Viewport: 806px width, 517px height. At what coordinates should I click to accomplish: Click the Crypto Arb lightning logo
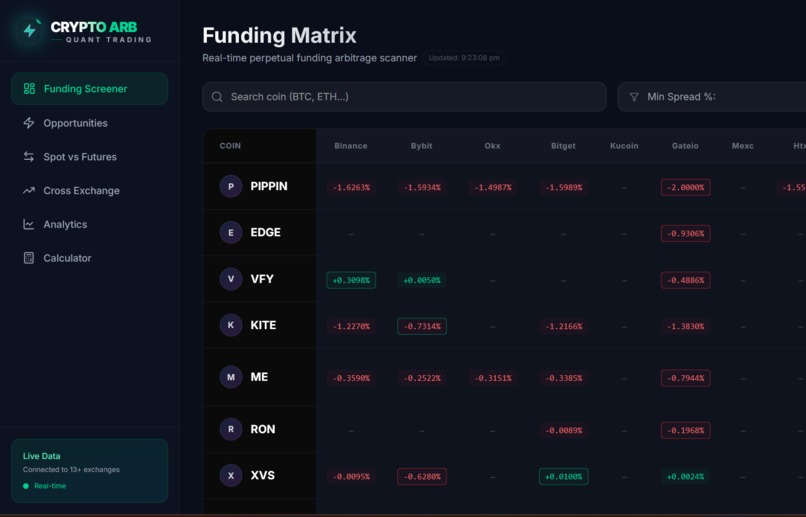tap(30, 30)
